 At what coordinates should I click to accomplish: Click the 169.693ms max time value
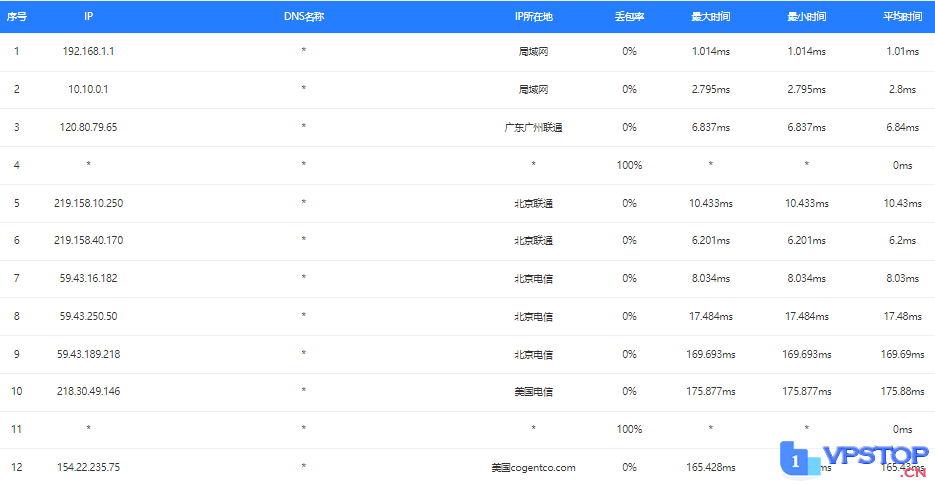710,354
